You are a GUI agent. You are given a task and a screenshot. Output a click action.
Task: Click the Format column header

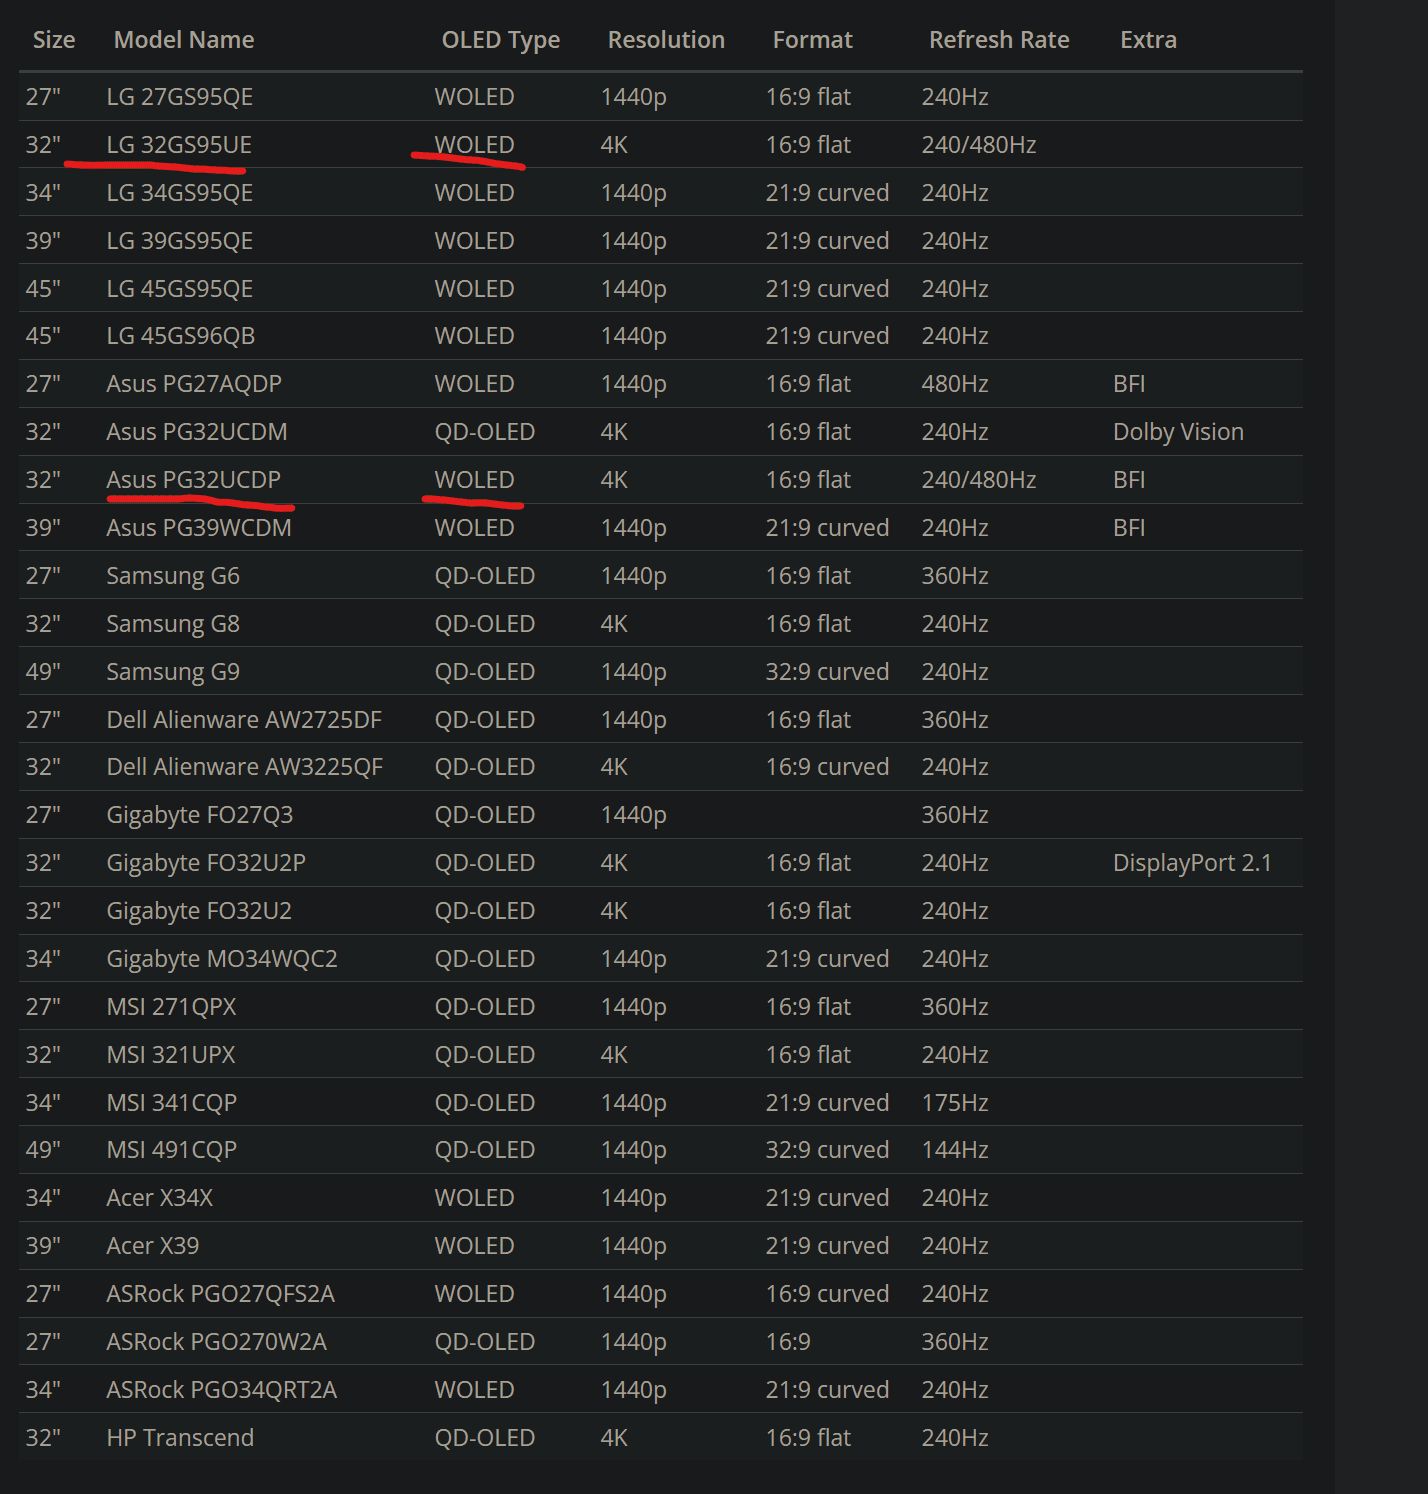point(813,40)
